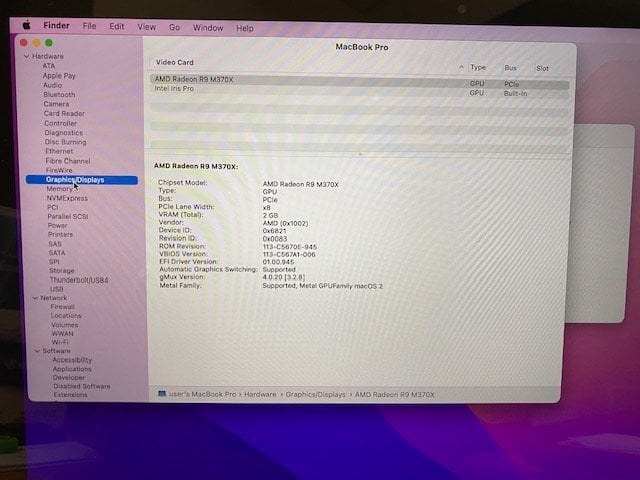Select NVMExpress in the sidebar
Screen dimensions: 640x480
coord(67,198)
